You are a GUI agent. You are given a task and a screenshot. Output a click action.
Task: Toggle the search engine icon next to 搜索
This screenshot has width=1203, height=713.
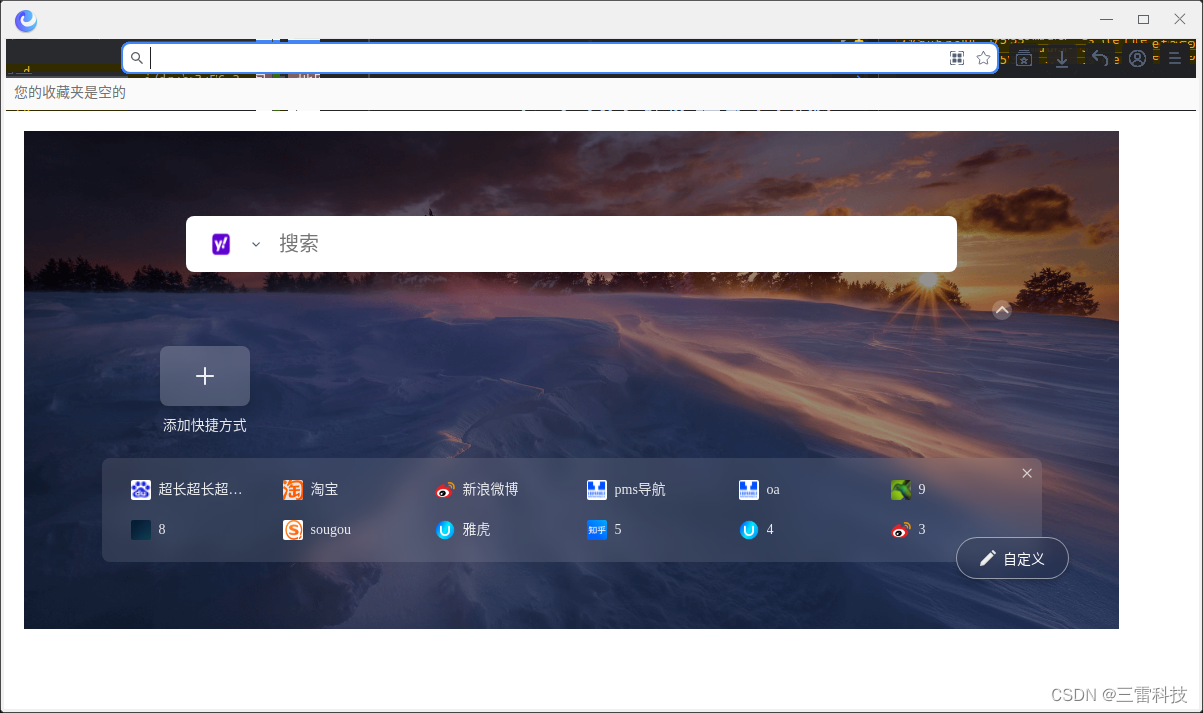[221, 243]
